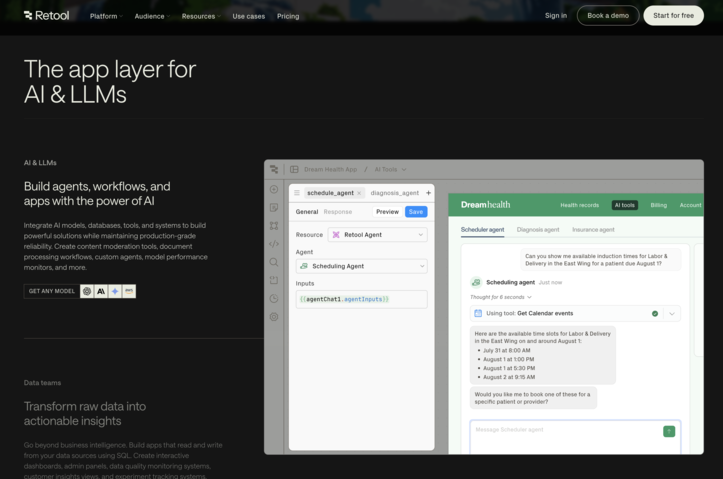Image resolution: width=723 pixels, height=479 pixels.
Task: Click the green send arrow button
Action: pyautogui.click(x=669, y=432)
